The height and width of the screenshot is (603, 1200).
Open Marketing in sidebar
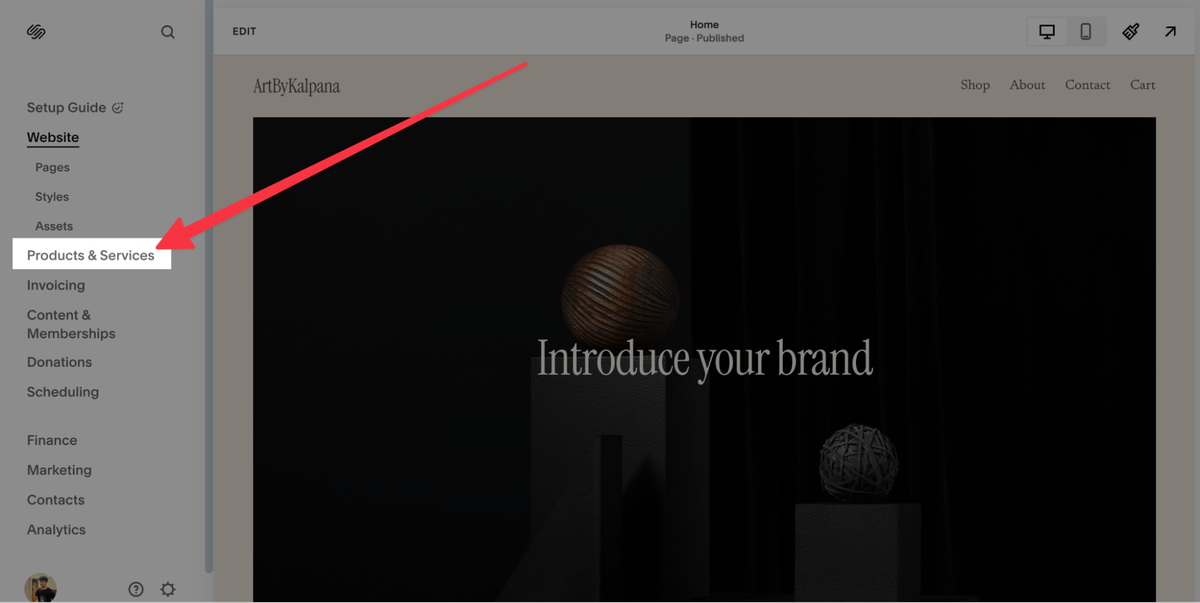click(59, 470)
